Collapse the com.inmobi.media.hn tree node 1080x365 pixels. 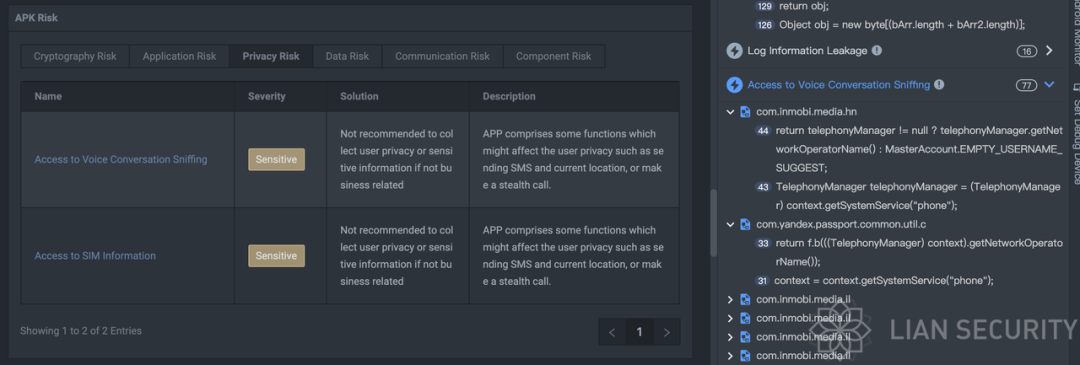pyautogui.click(x=731, y=112)
